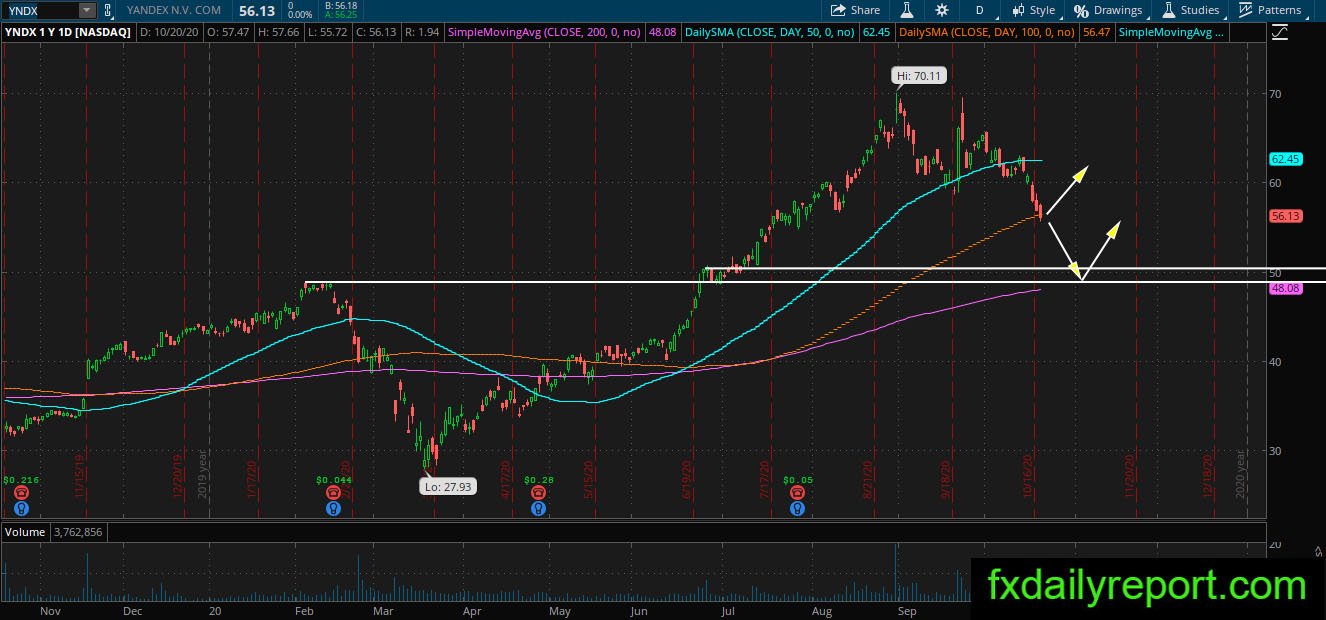Click the Mar label on time axis

point(382,610)
